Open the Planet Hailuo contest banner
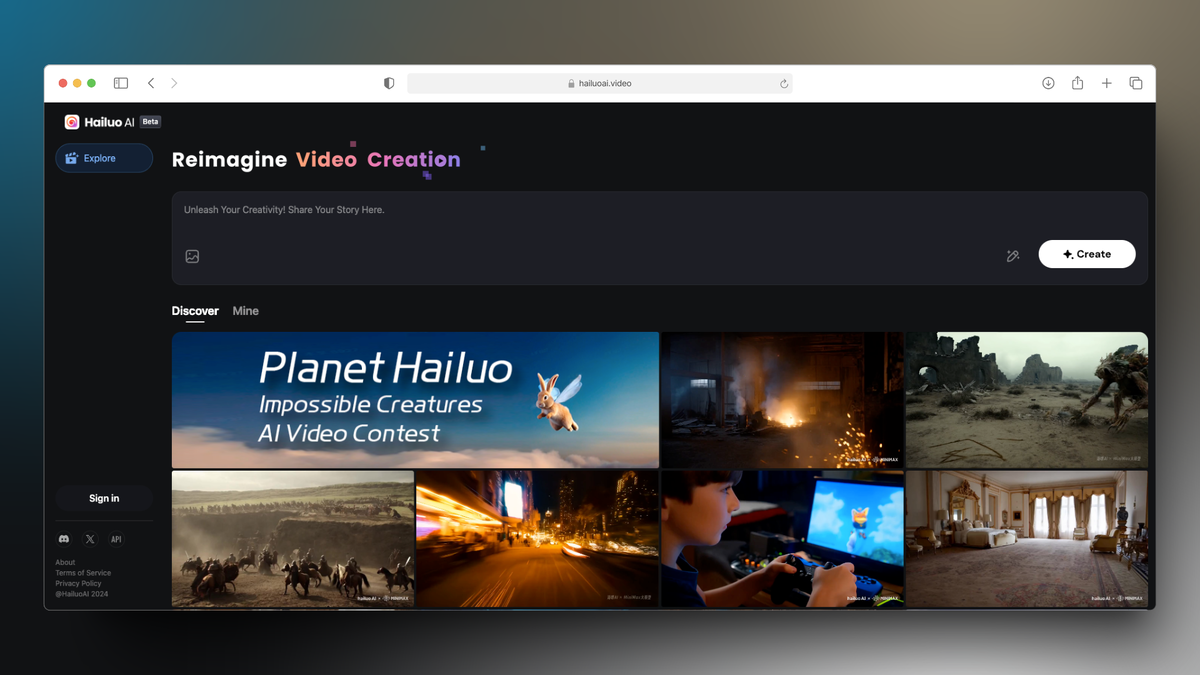1200x675 pixels. (x=415, y=400)
